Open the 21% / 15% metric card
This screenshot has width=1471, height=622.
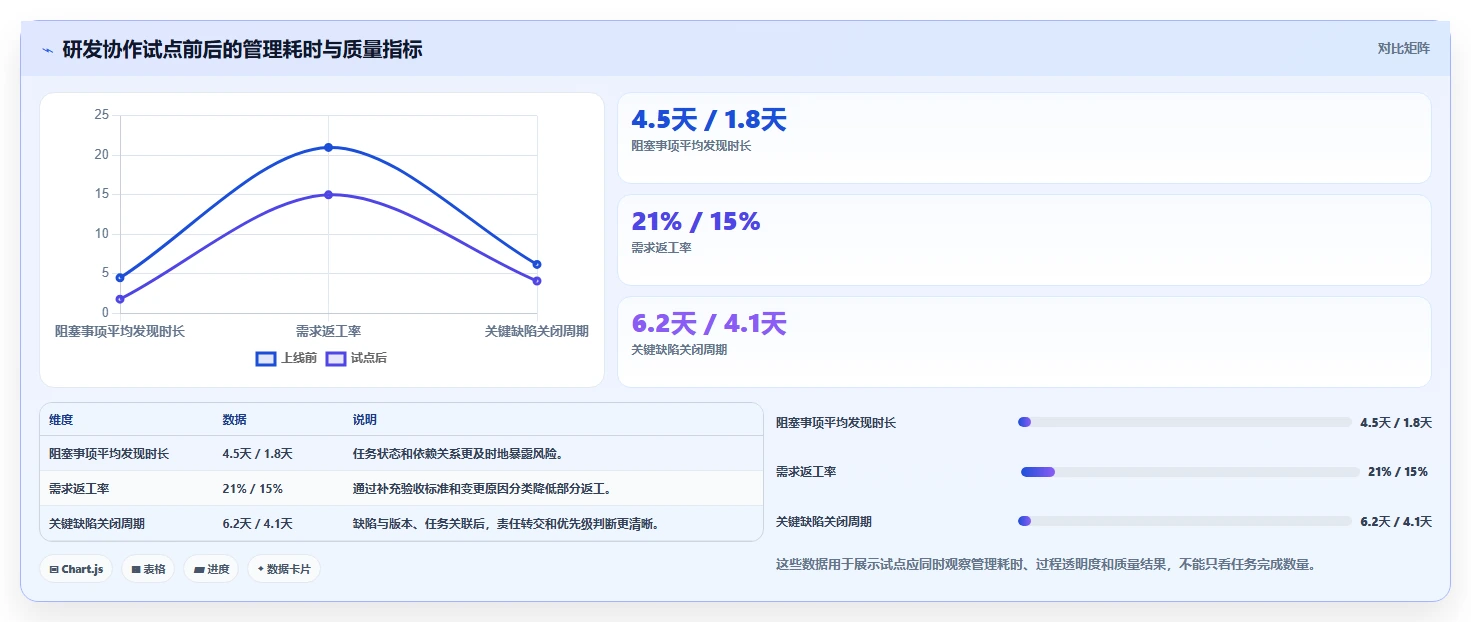[1024, 240]
